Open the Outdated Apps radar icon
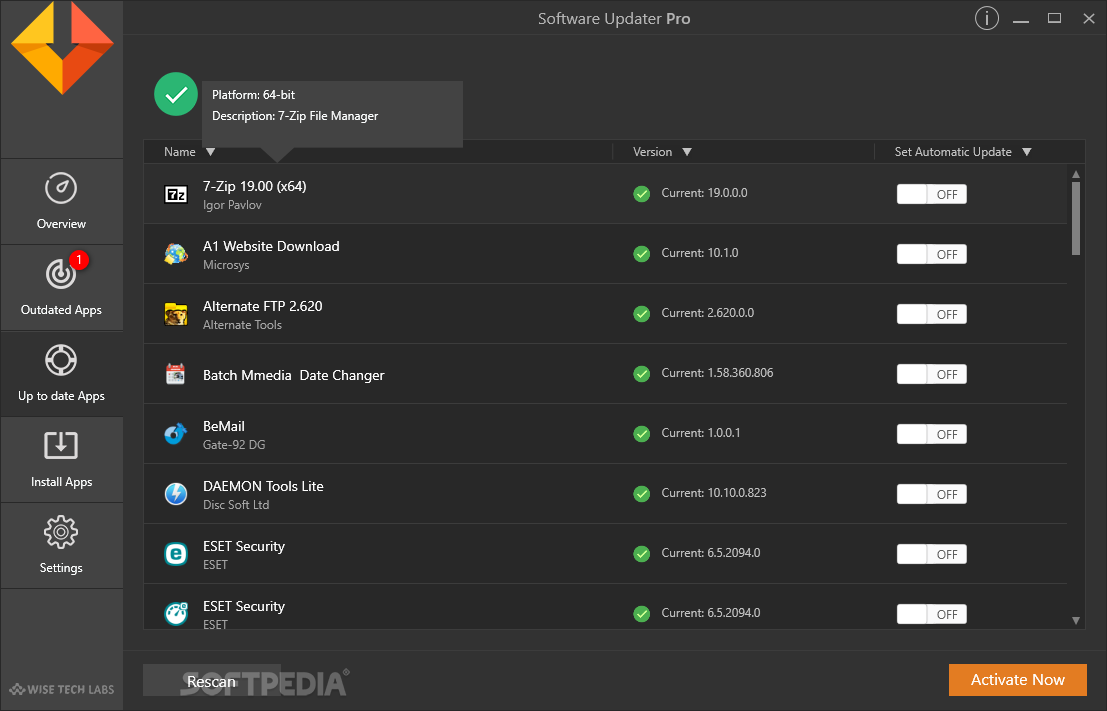1107x711 pixels. (x=61, y=274)
